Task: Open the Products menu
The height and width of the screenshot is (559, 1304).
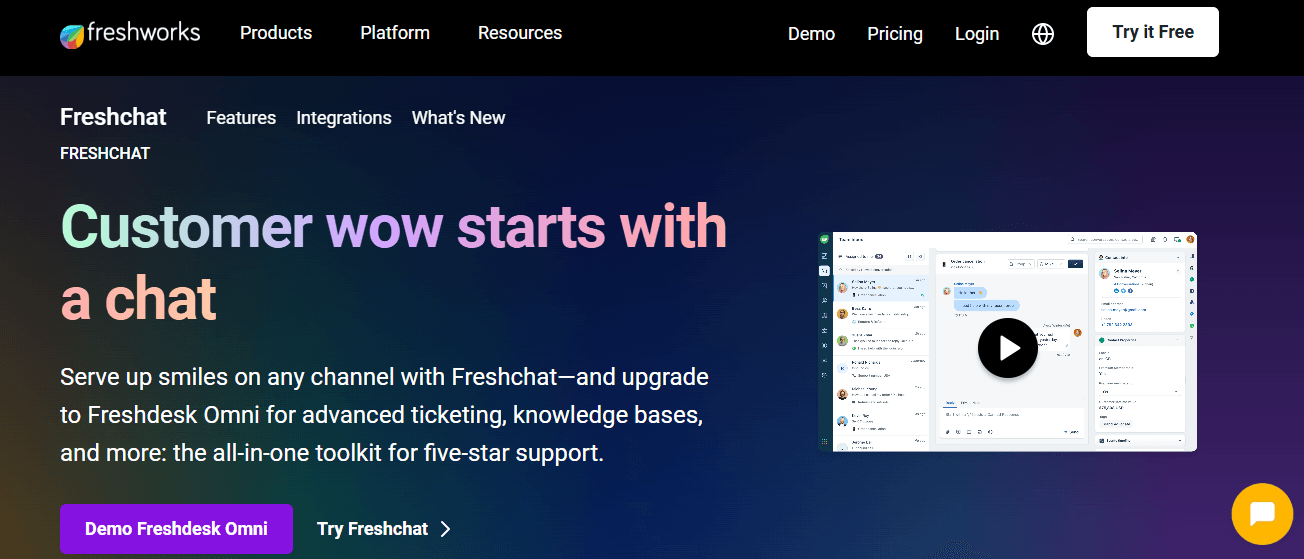Action: point(276,33)
